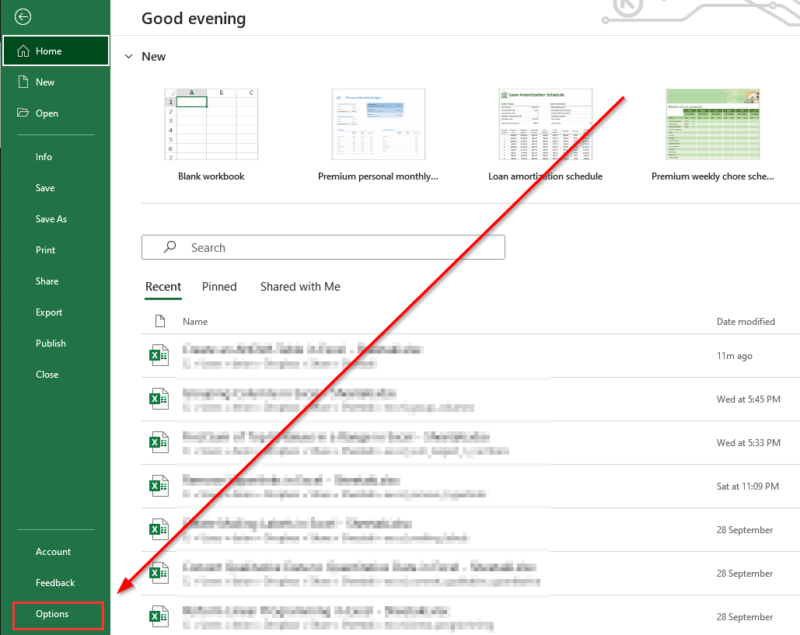Click the Open folder icon in sidebar

click(23, 113)
